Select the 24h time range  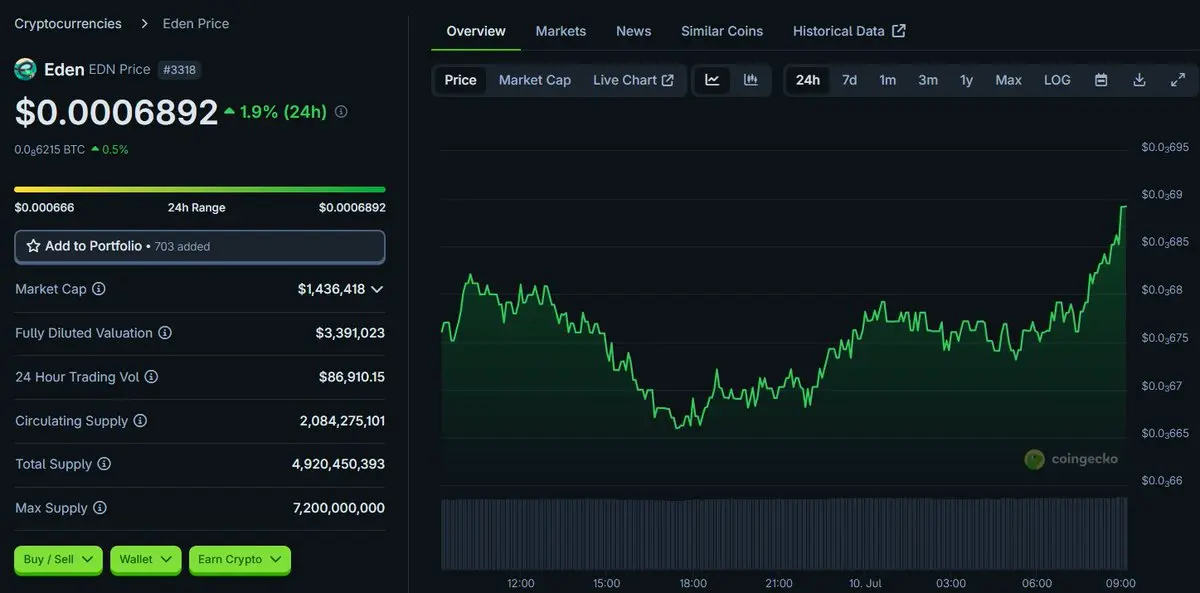[x=808, y=80]
